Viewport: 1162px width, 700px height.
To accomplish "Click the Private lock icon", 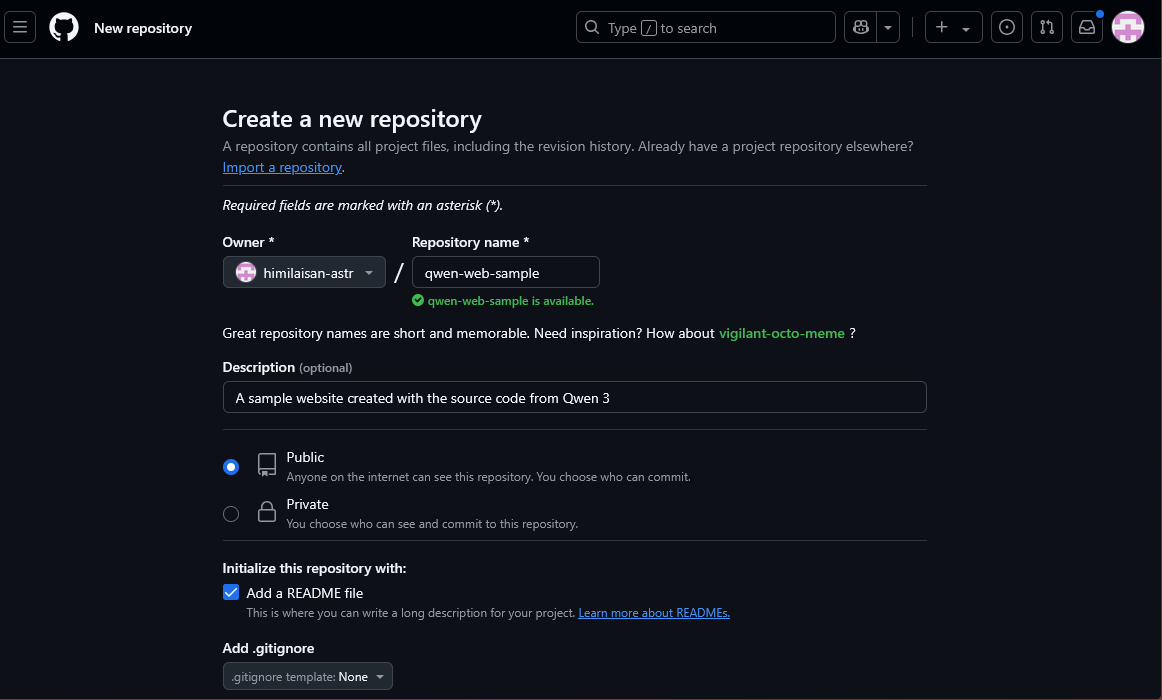I will pyautogui.click(x=267, y=511).
